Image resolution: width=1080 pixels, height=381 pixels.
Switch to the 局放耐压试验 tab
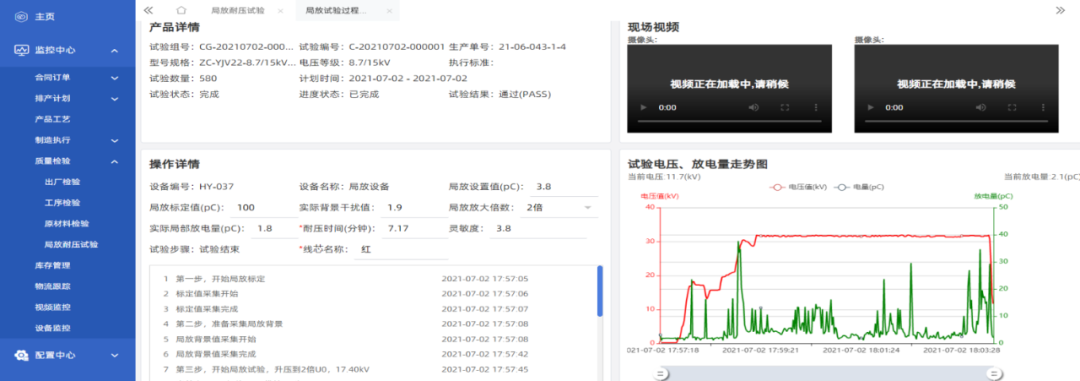pyautogui.click(x=238, y=11)
